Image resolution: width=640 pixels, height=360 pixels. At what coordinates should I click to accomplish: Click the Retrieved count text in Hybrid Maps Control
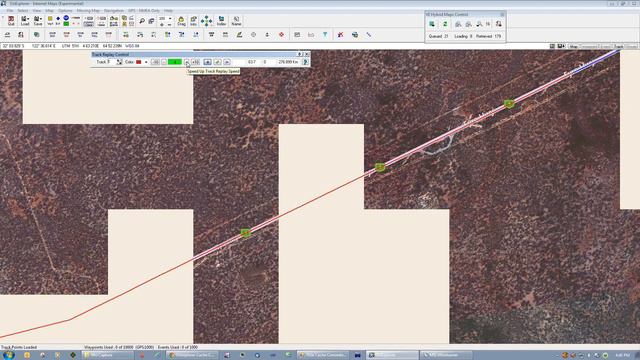pyautogui.click(x=489, y=36)
